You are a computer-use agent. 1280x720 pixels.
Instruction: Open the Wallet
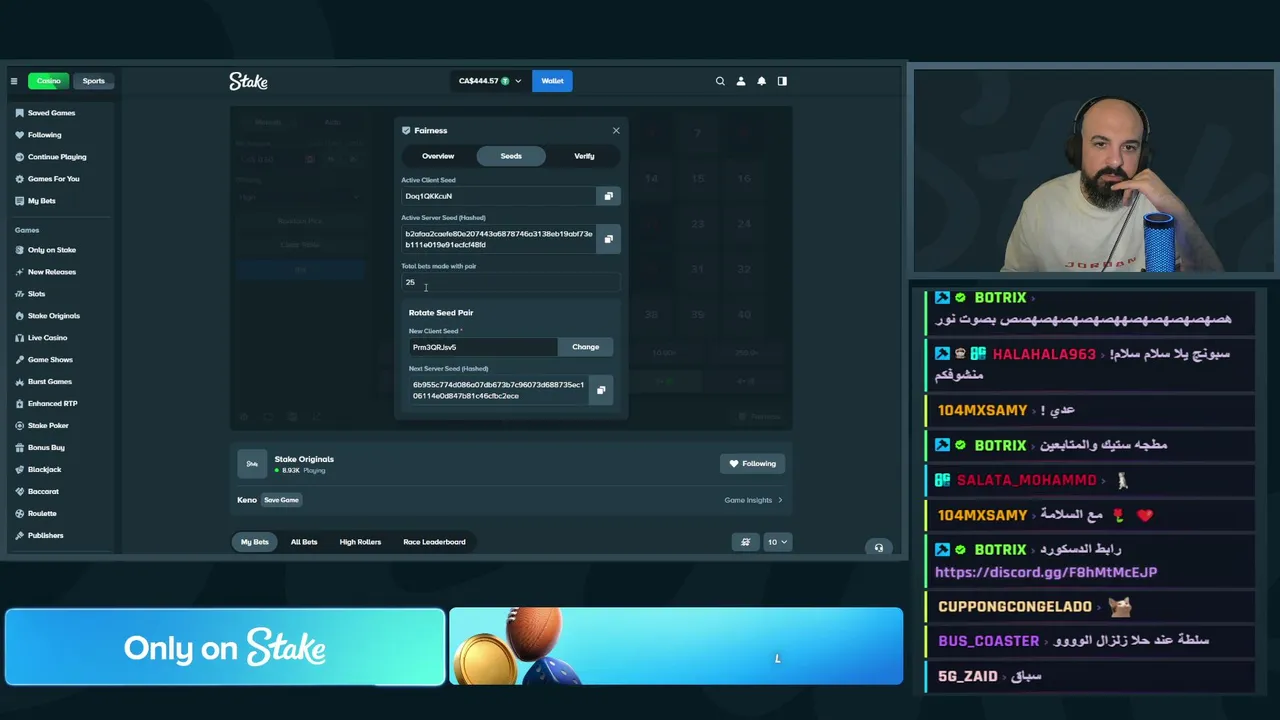[552, 81]
